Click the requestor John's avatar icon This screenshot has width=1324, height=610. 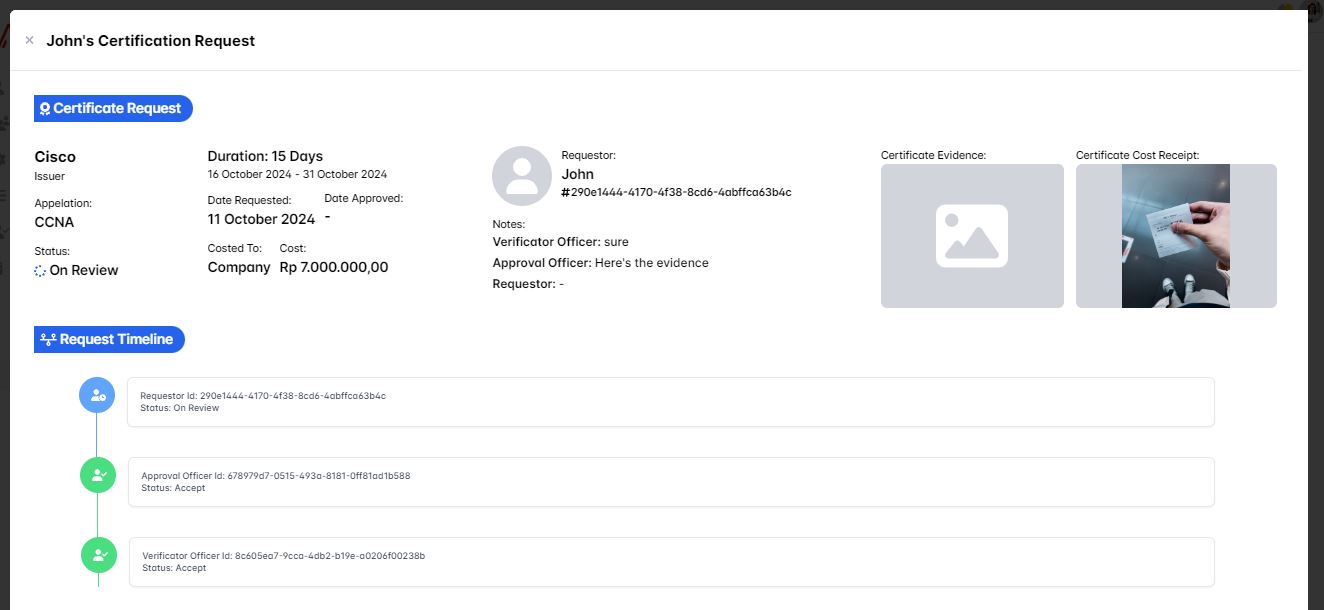click(x=521, y=176)
